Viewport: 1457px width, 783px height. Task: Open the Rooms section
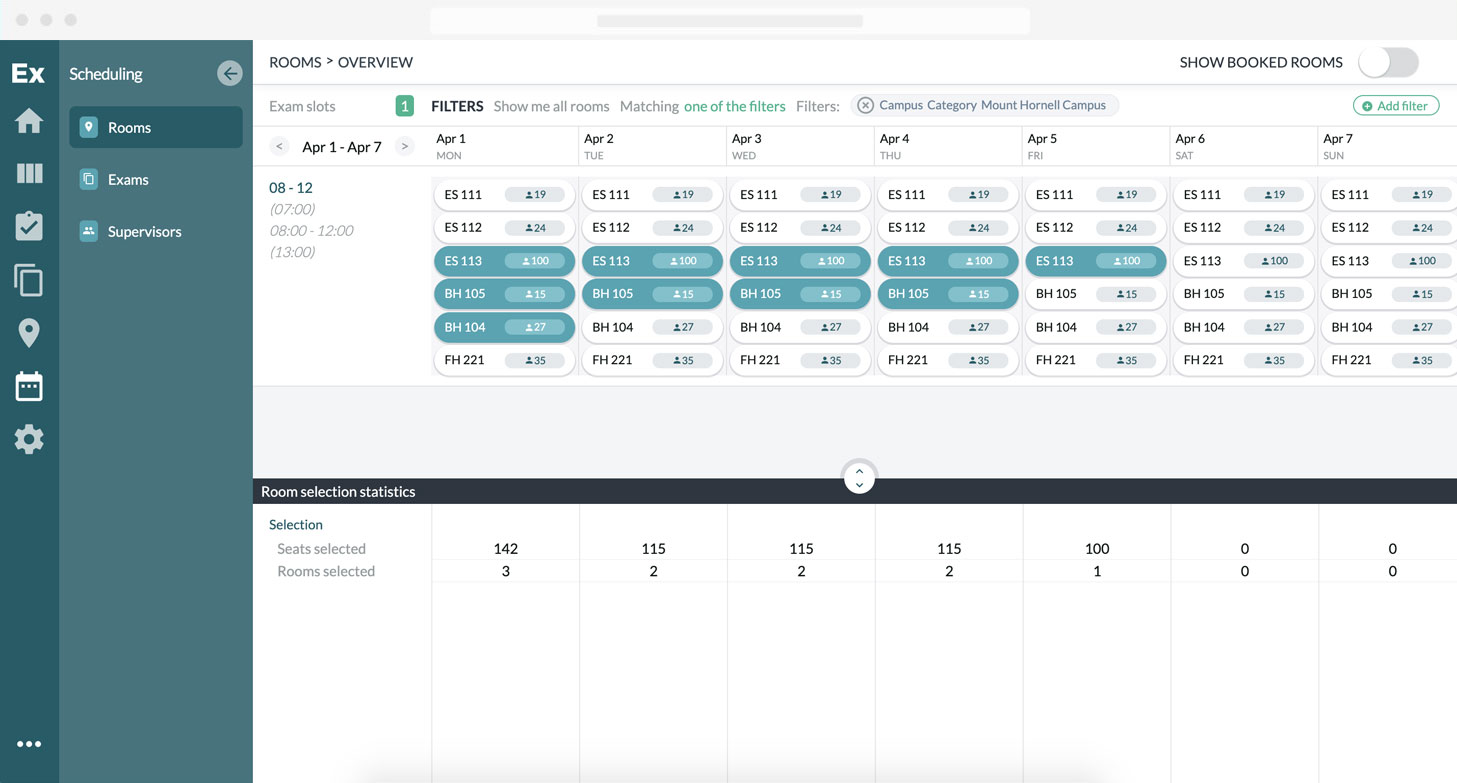(156, 127)
